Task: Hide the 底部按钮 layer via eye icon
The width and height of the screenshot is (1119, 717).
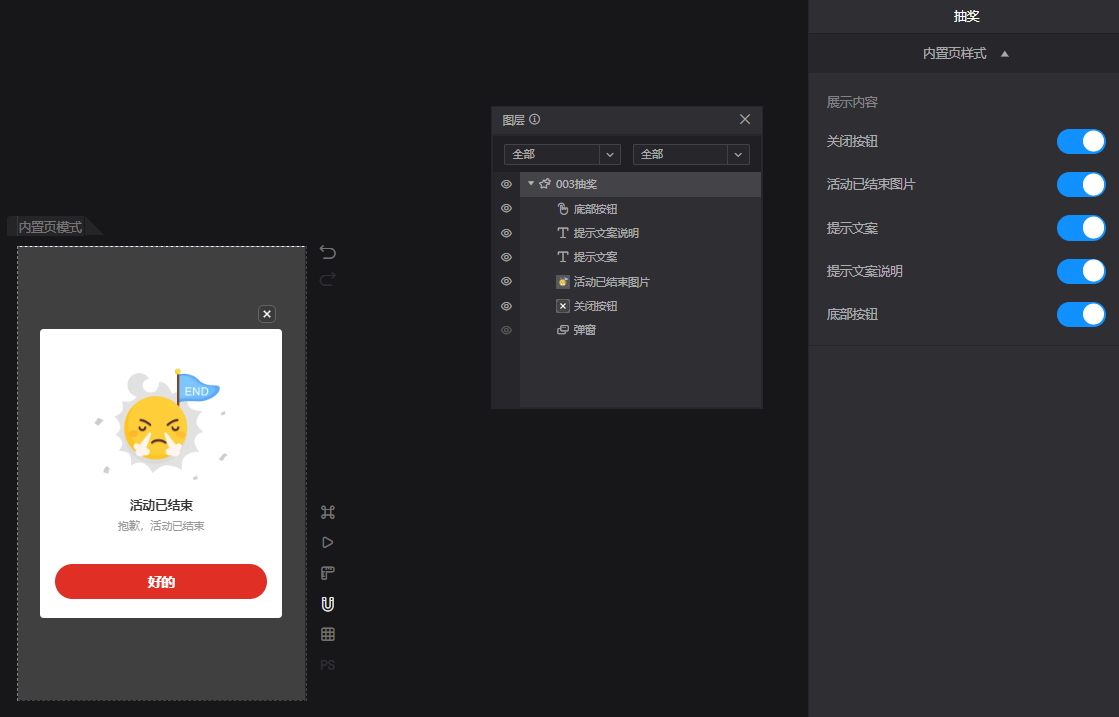Action: click(x=506, y=208)
